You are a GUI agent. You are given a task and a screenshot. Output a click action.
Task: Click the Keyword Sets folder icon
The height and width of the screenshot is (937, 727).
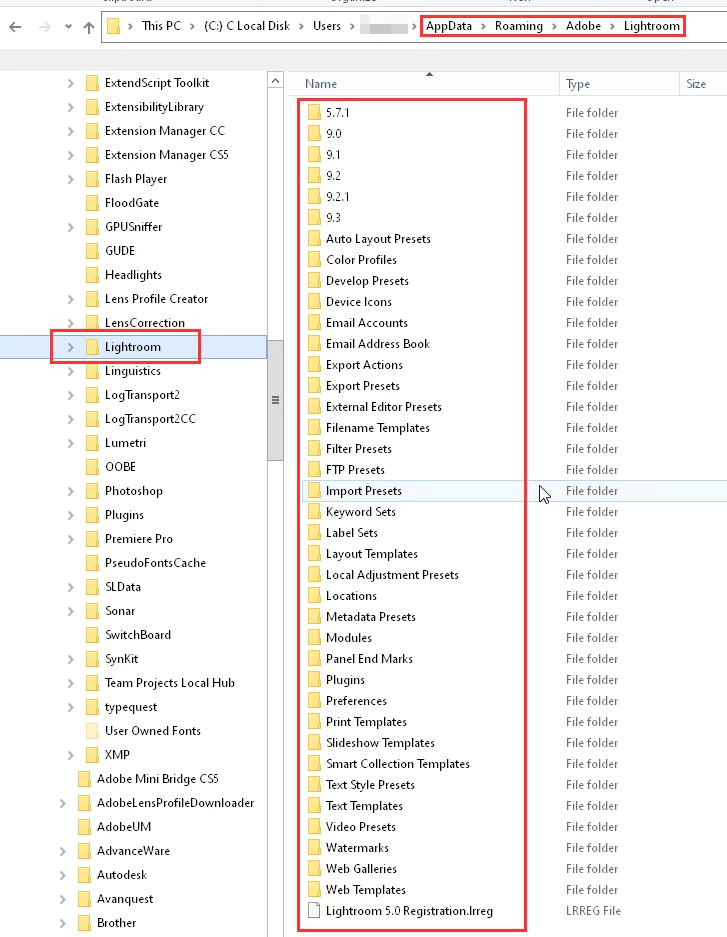pos(314,512)
